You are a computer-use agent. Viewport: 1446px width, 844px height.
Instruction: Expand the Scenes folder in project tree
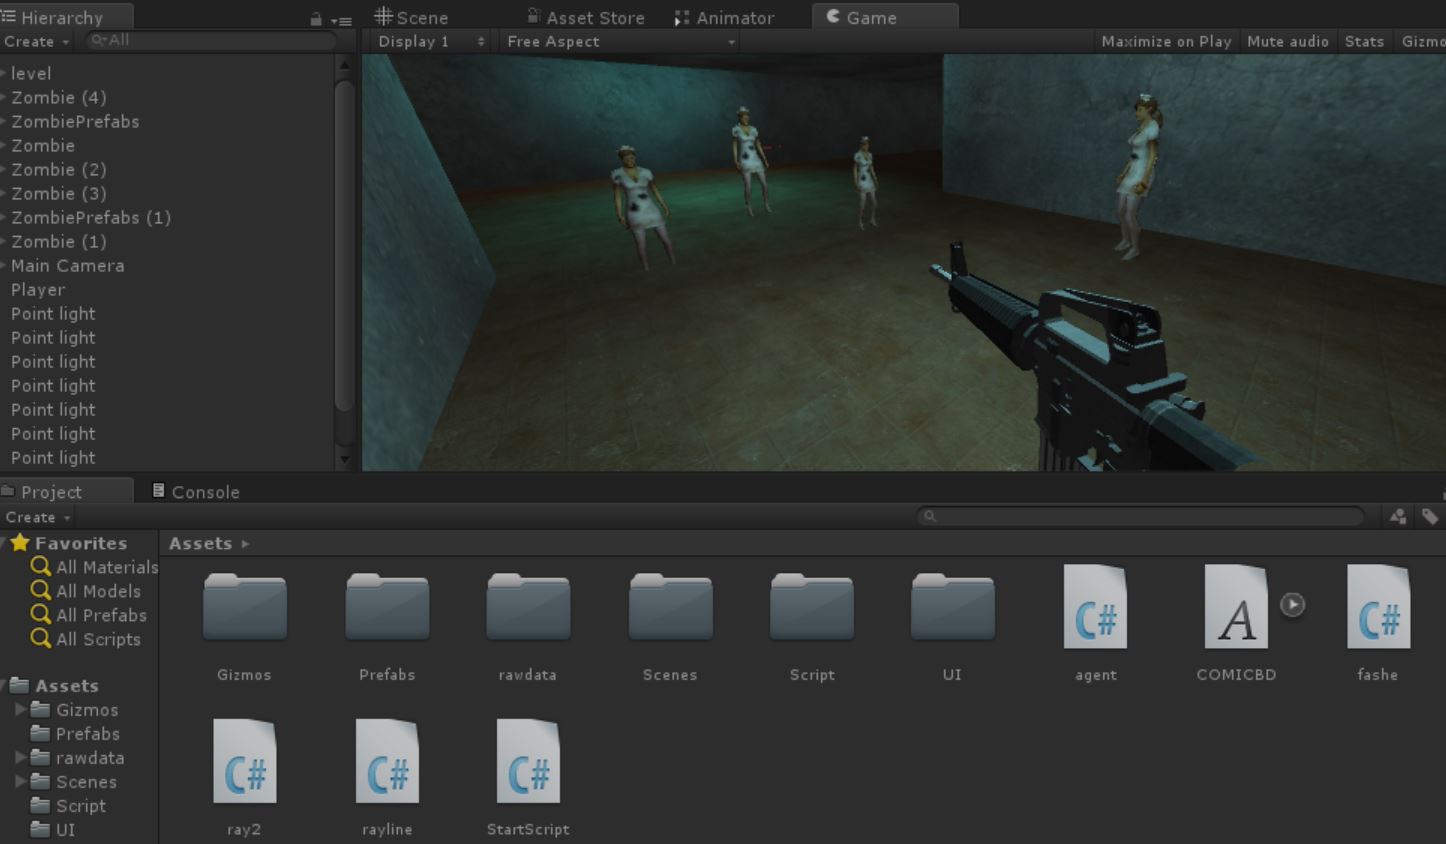[20, 781]
